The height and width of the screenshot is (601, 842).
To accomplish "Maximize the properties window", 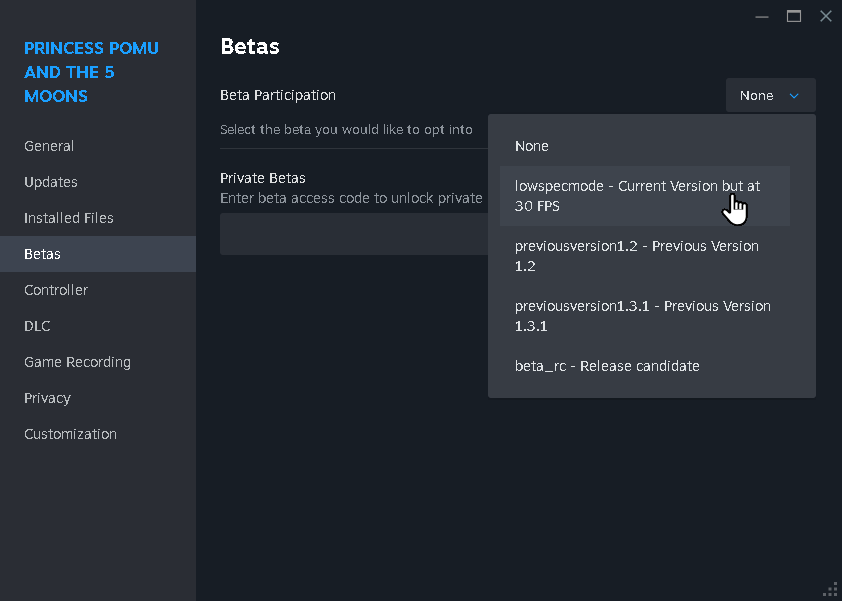I will click(x=794, y=16).
